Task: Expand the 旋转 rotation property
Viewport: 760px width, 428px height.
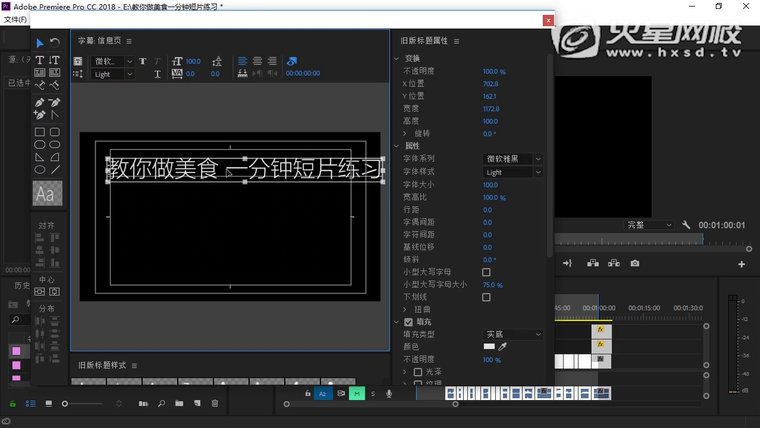Action: pyautogui.click(x=405, y=133)
